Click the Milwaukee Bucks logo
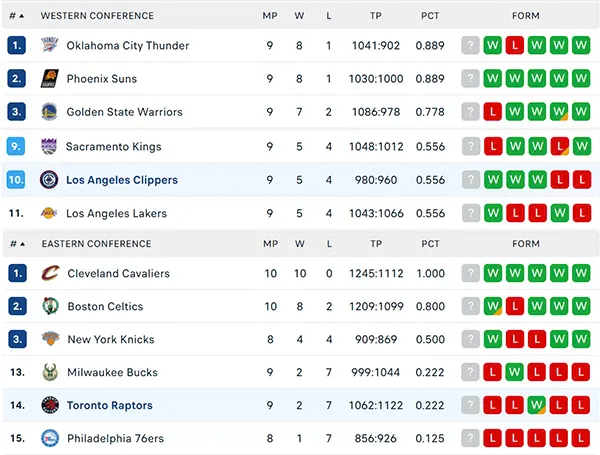Screen dimensions: 600x455 pos(50,372)
